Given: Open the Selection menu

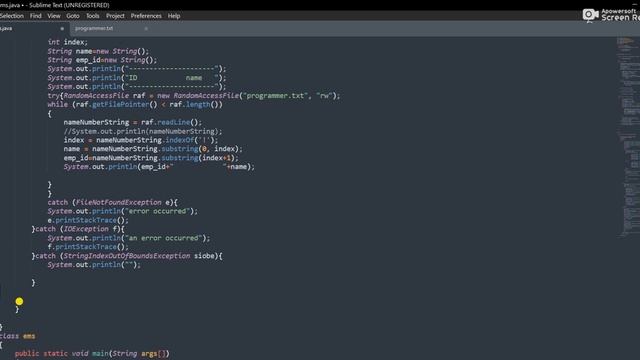Looking at the screenshot, I should pos(11,16).
